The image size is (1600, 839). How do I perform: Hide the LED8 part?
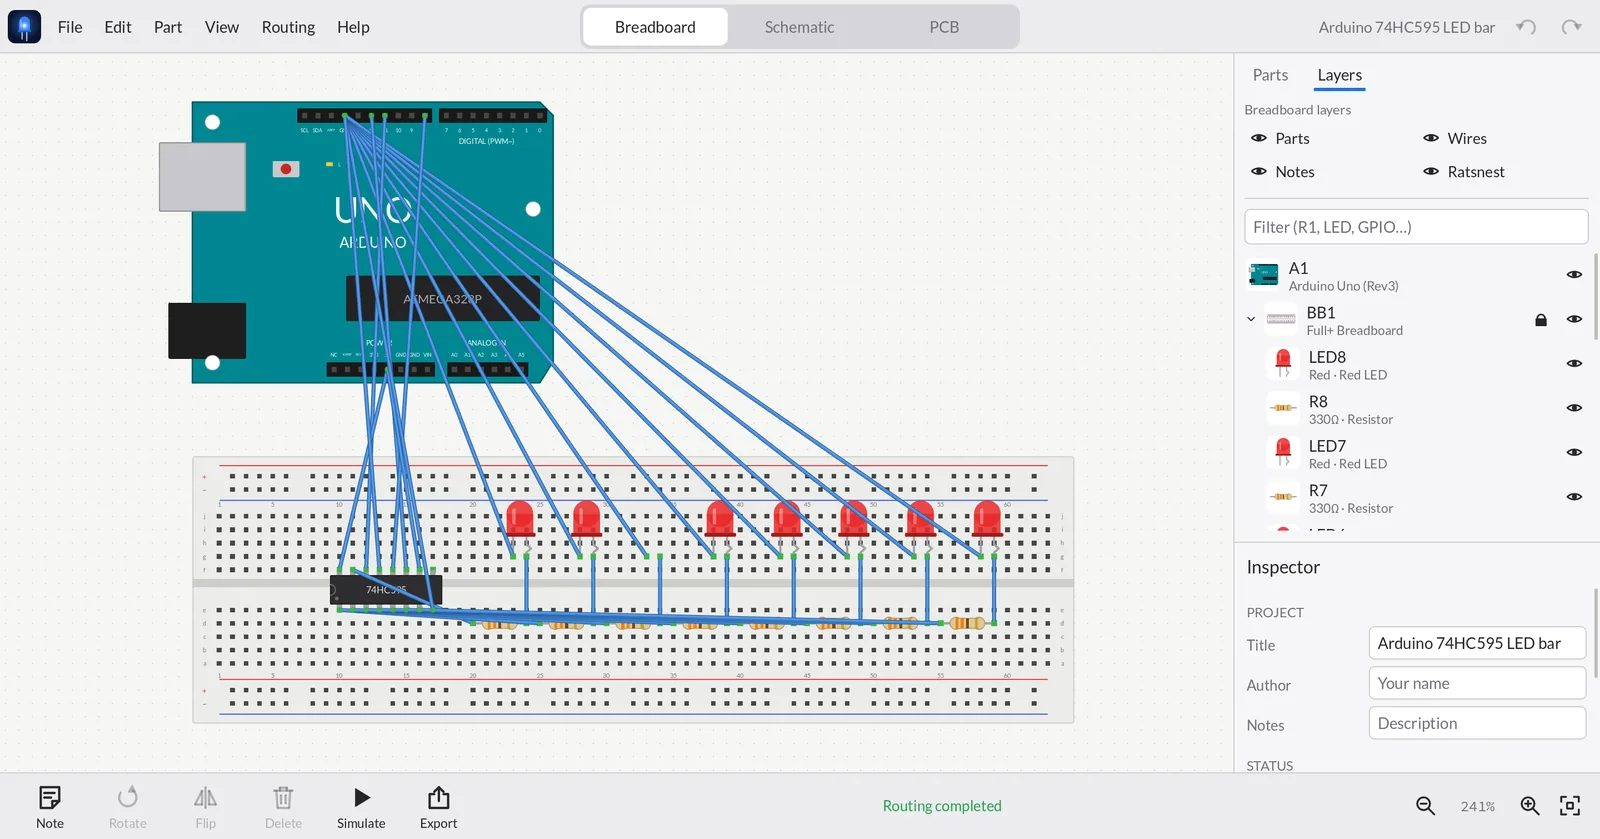[1574, 364]
